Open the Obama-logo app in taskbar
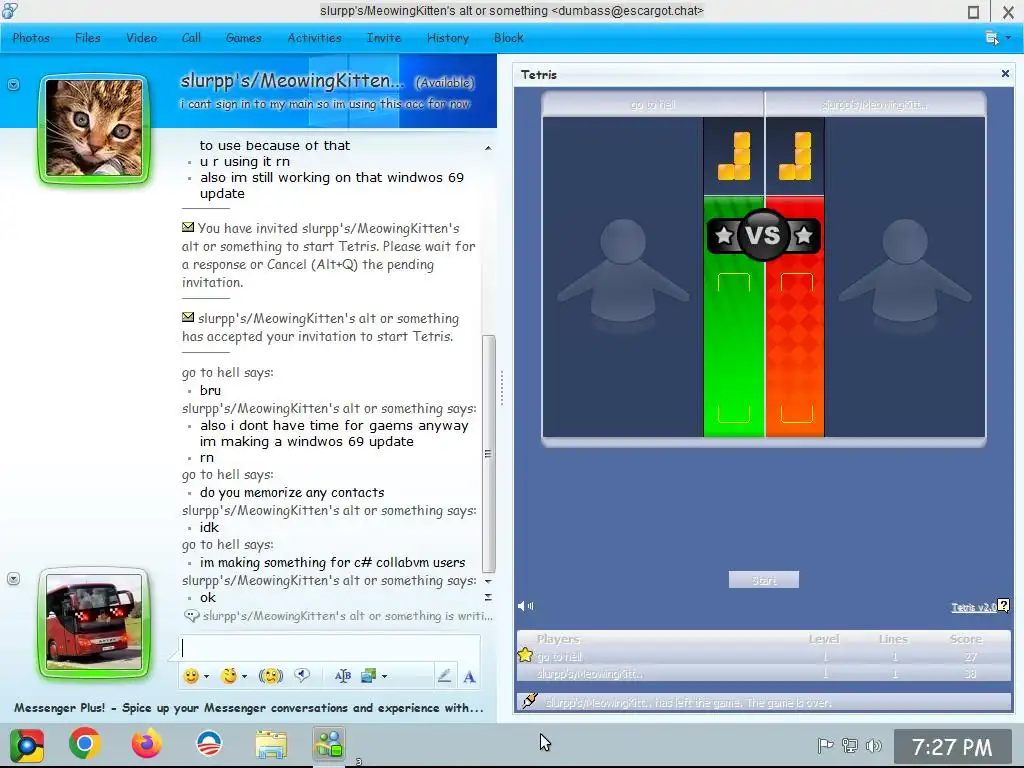 tap(209, 744)
